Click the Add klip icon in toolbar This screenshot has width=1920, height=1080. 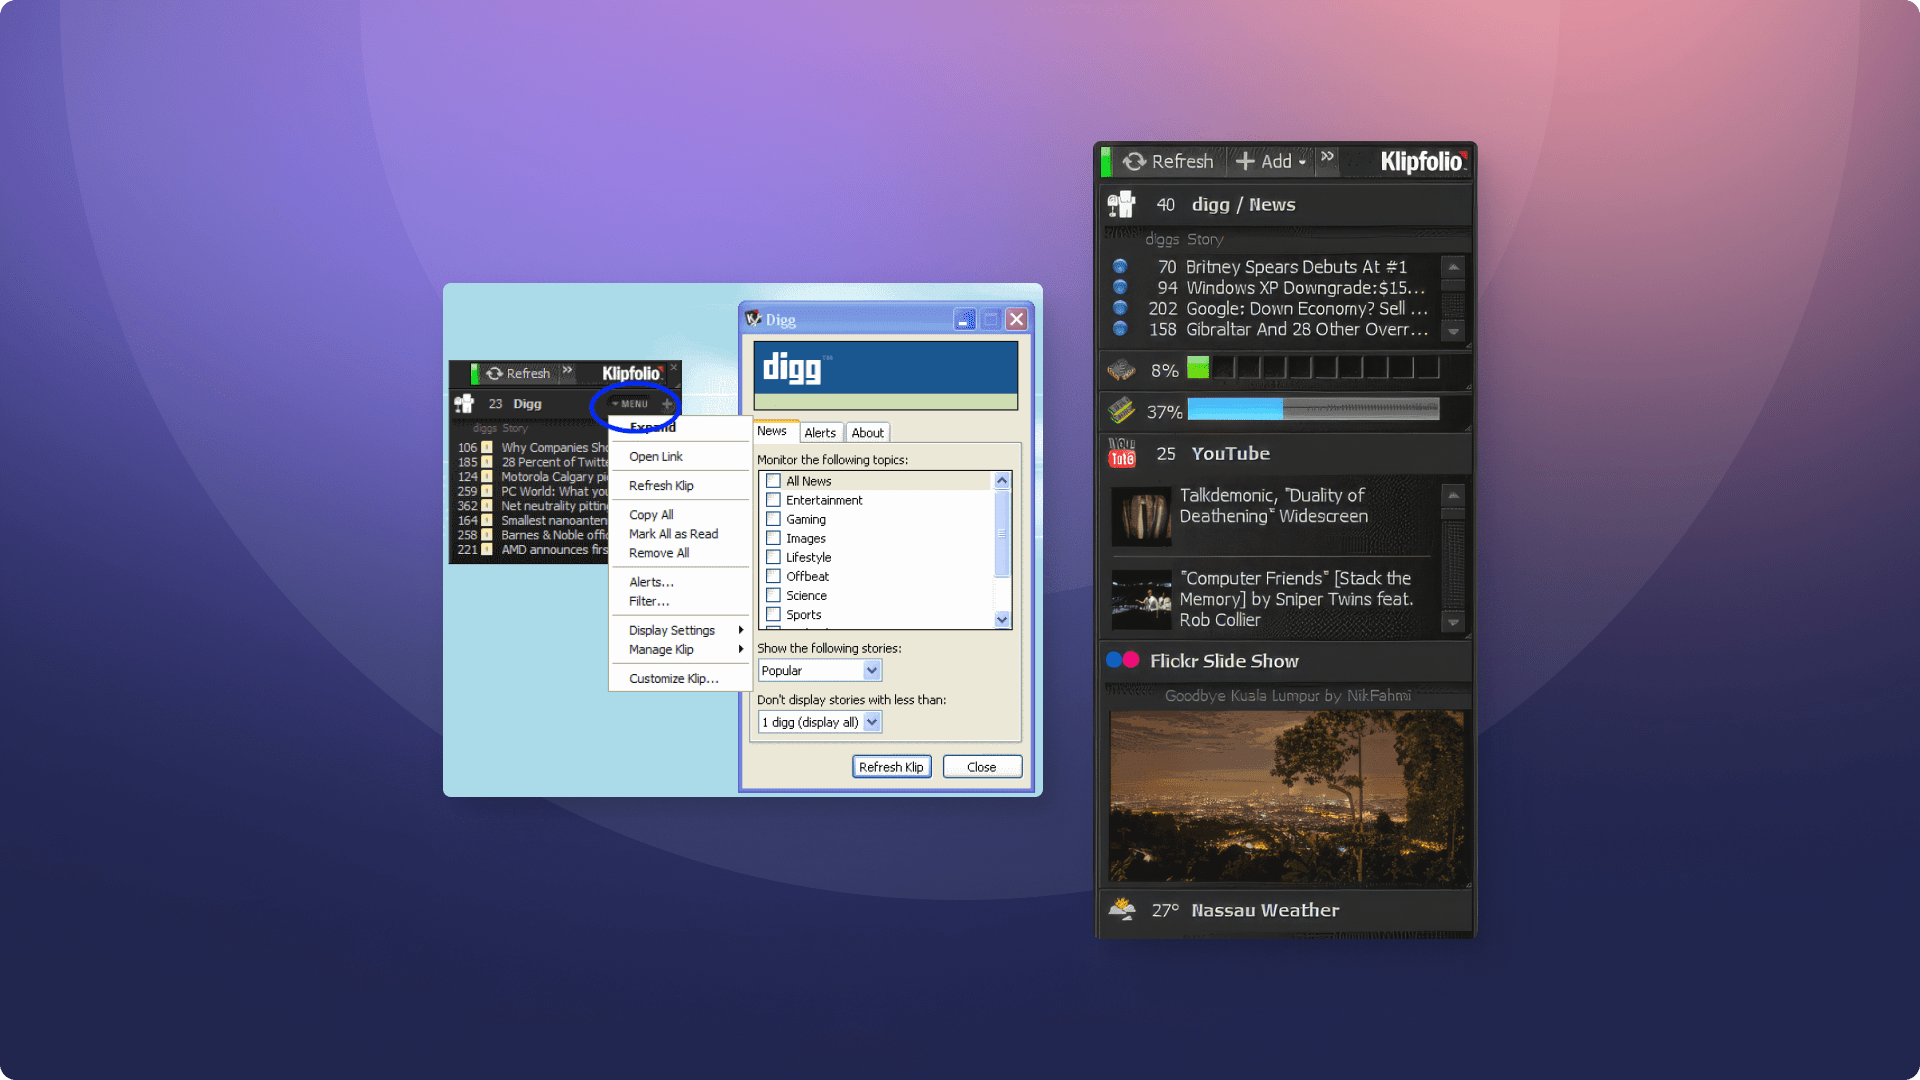click(x=1267, y=161)
